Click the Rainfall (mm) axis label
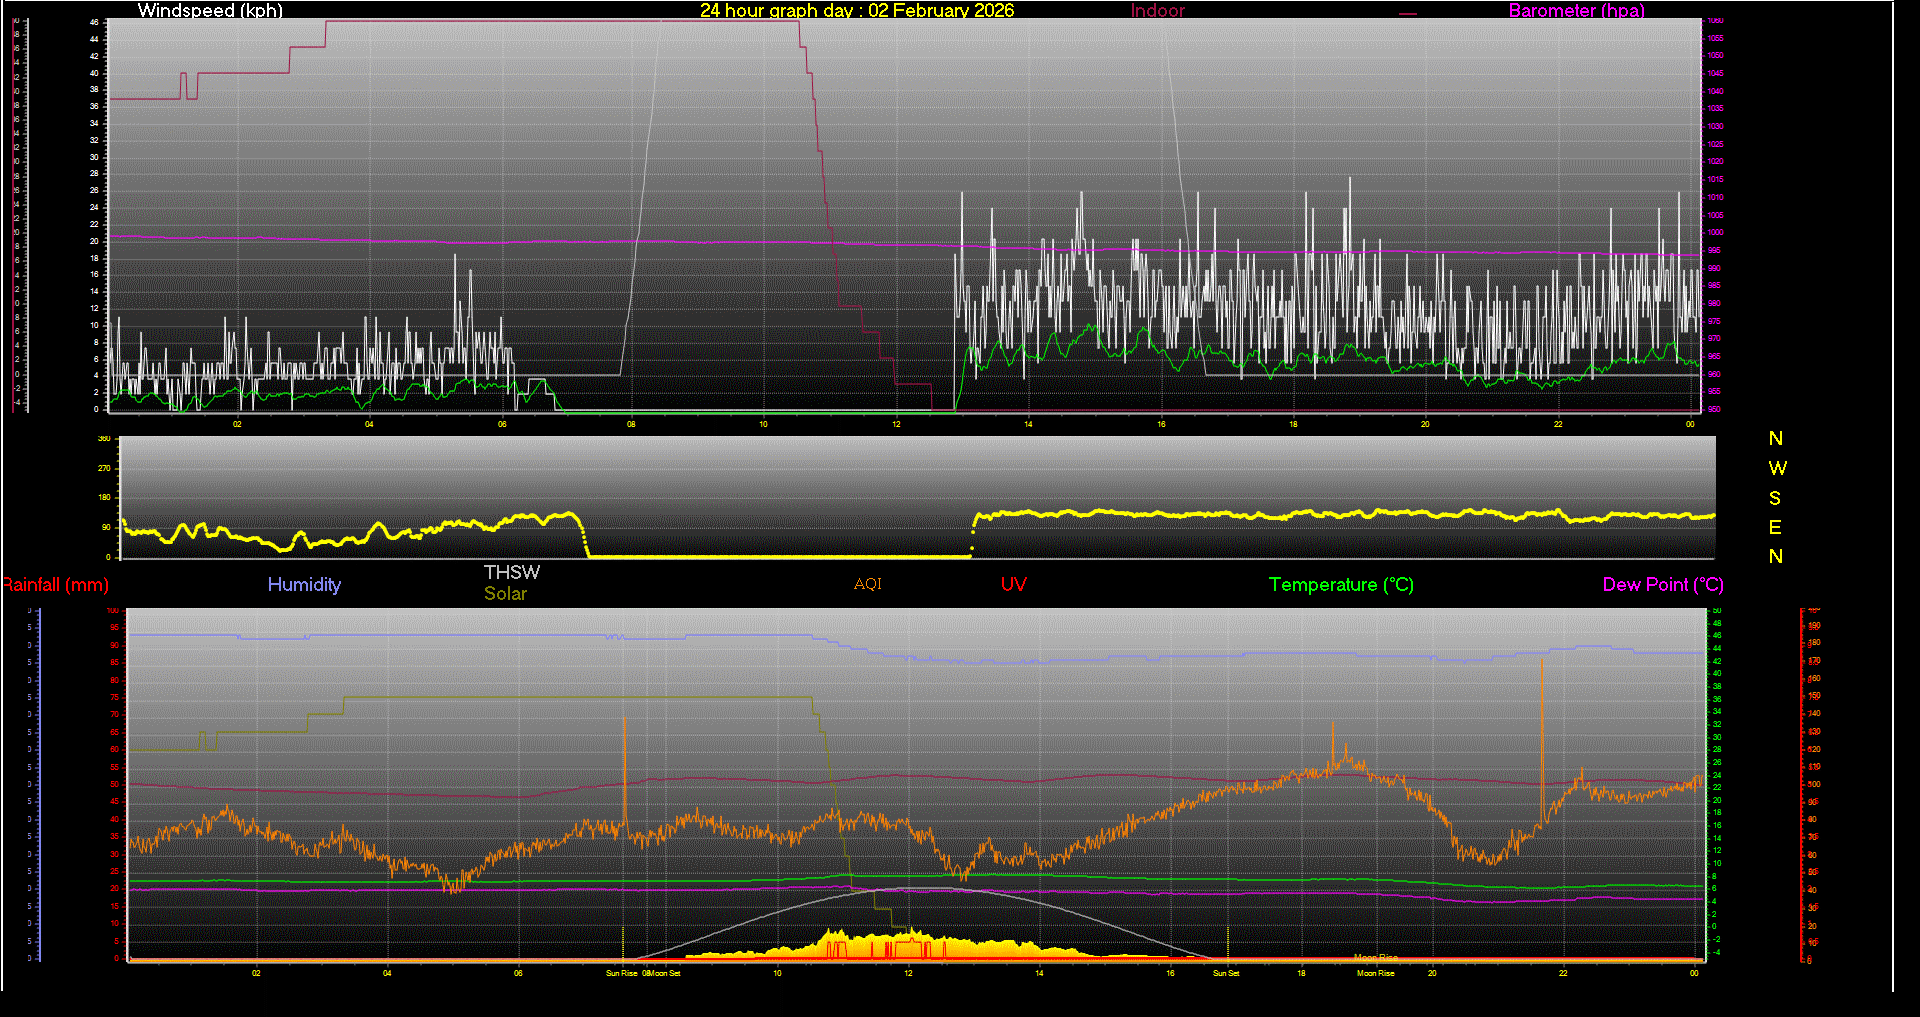The width and height of the screenshot is (1920, 1017). pyautogui.click(x=55, y=585)
